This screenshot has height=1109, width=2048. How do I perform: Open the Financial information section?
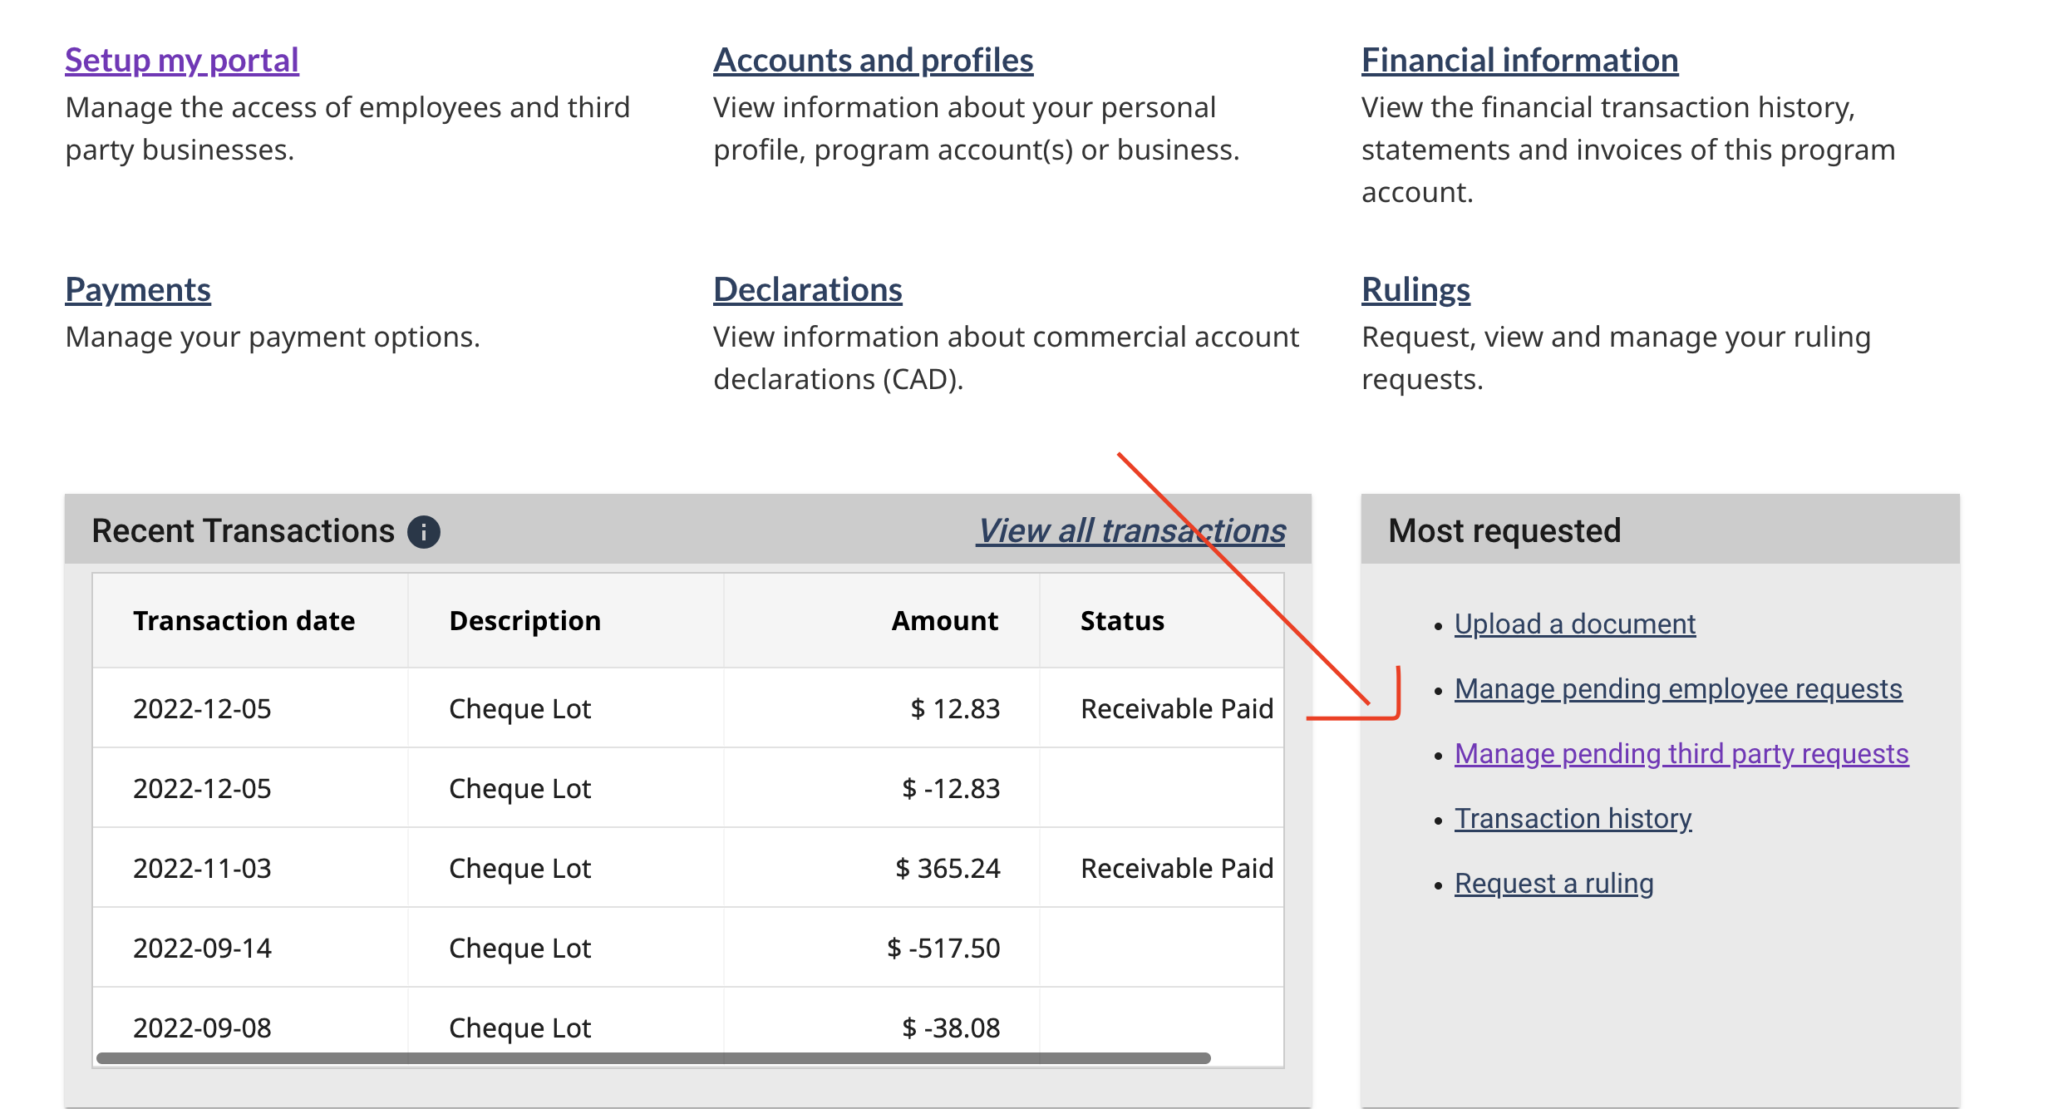[1519, 60]
